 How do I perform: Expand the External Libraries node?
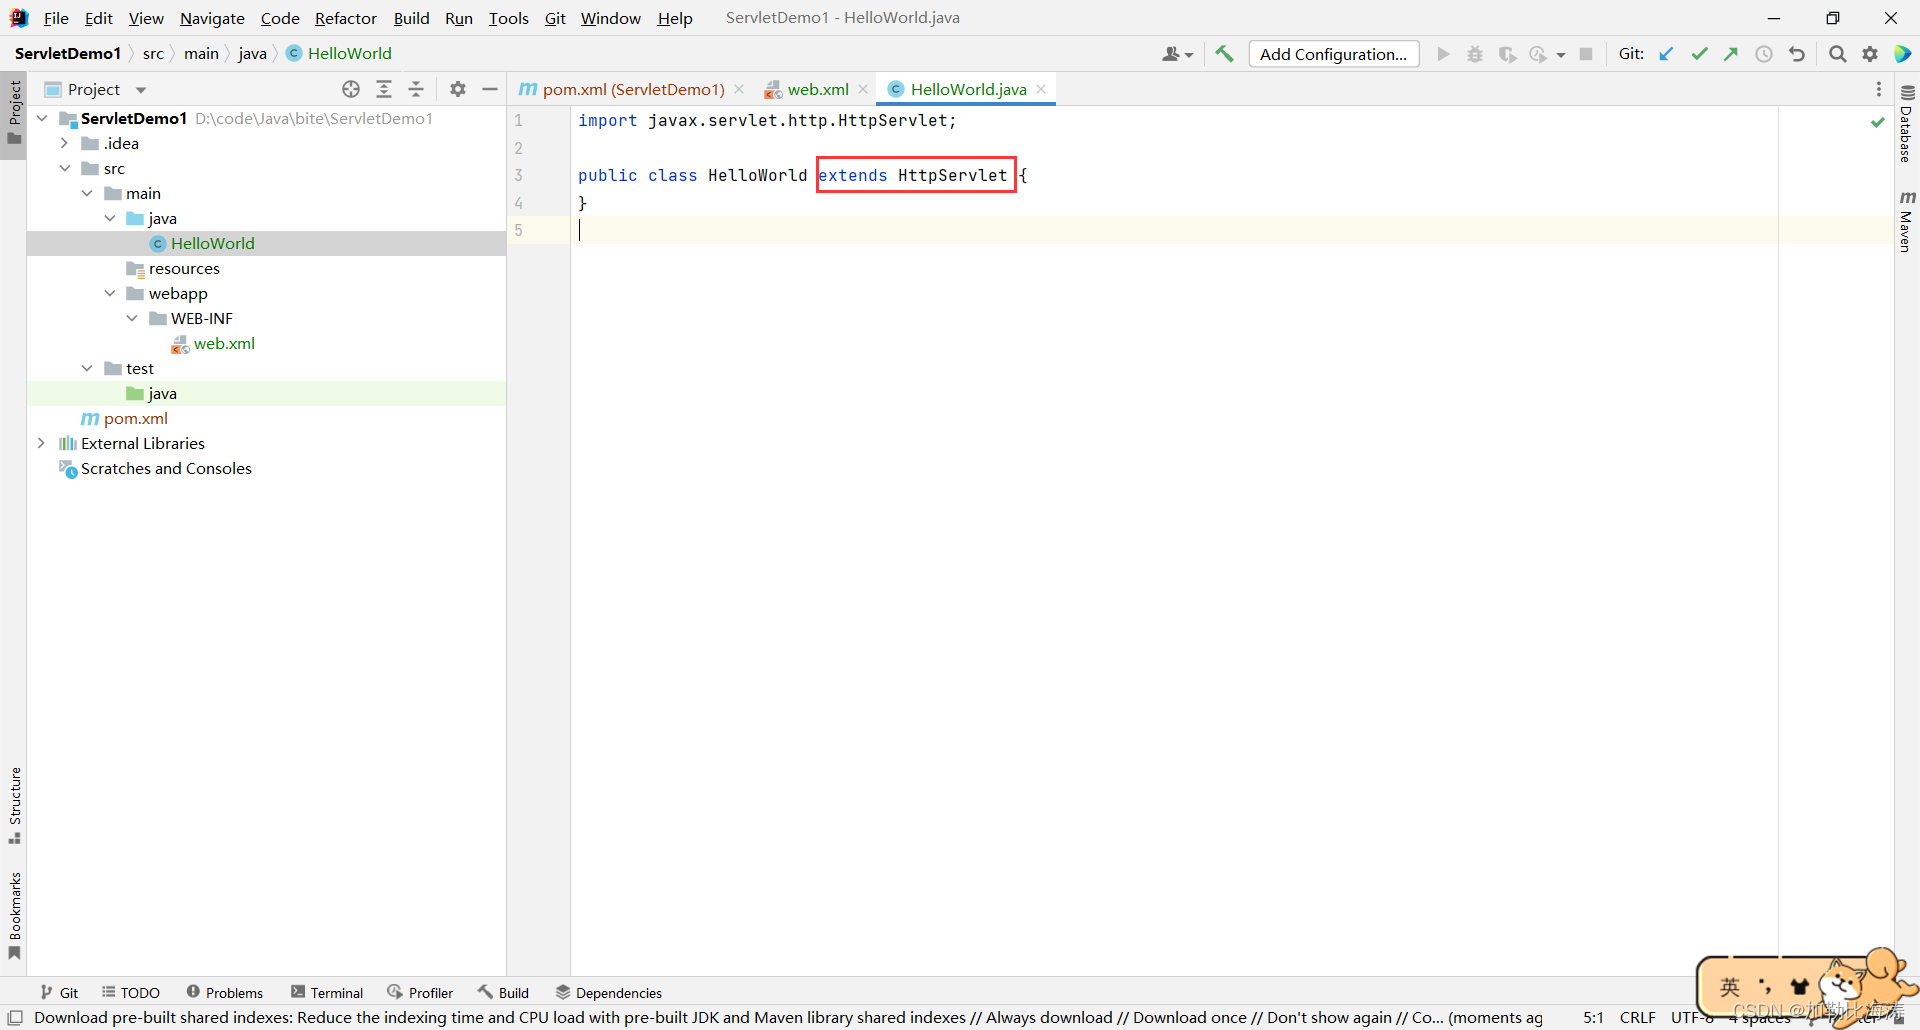coord(41,443)
